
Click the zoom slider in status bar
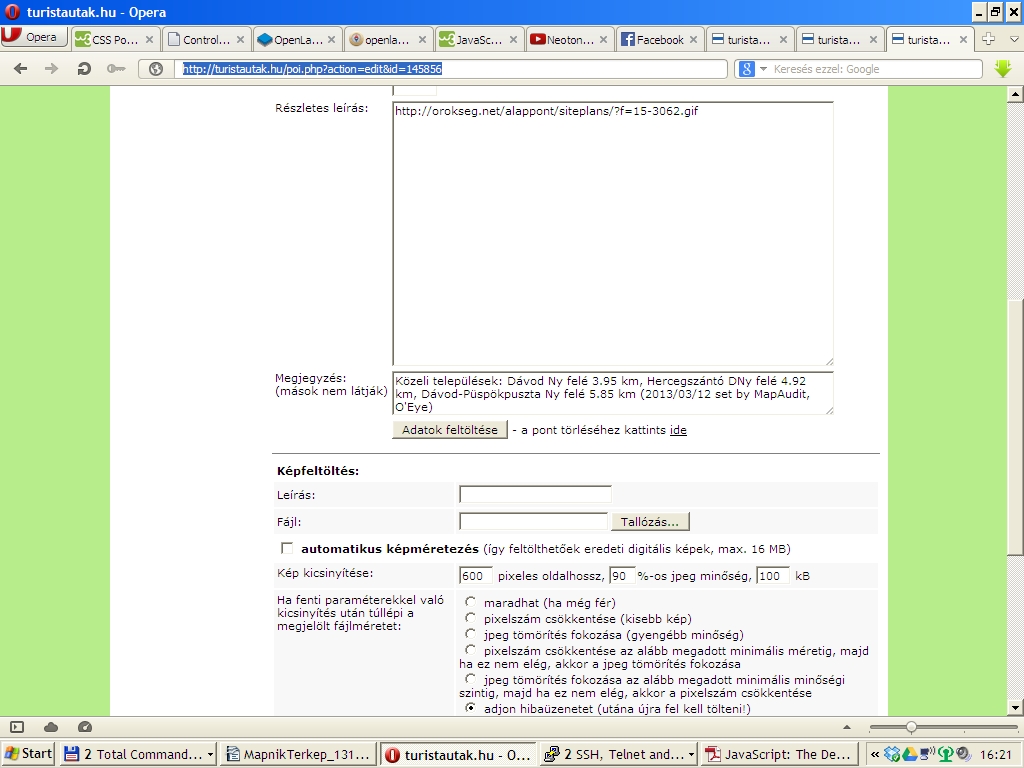910,727
